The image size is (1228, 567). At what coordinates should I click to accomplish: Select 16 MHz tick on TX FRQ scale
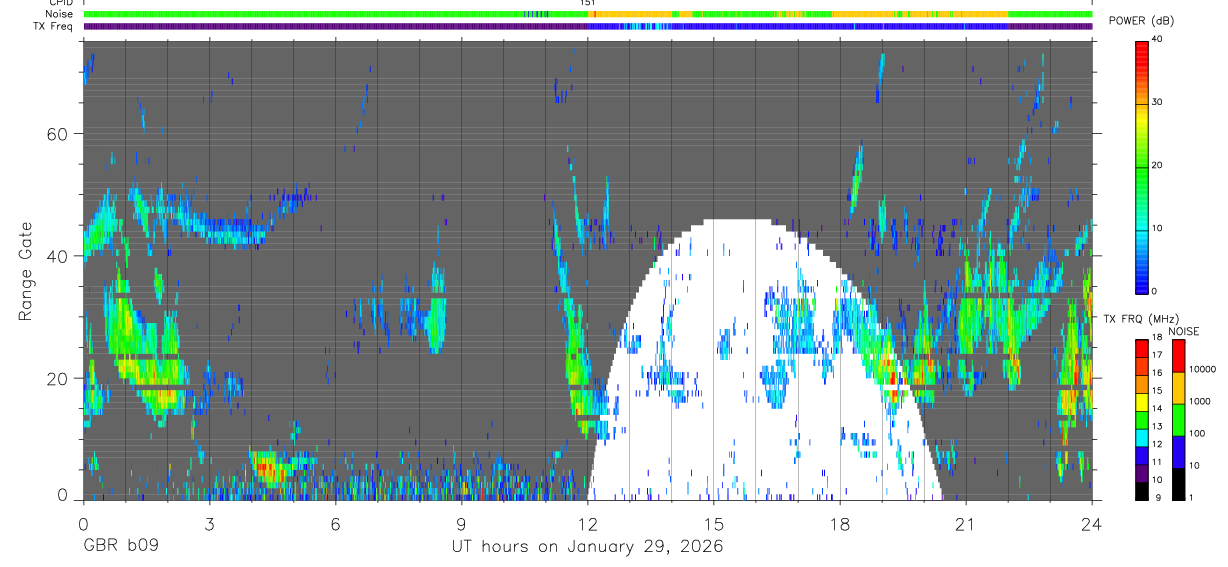(x=1156, y=373)
